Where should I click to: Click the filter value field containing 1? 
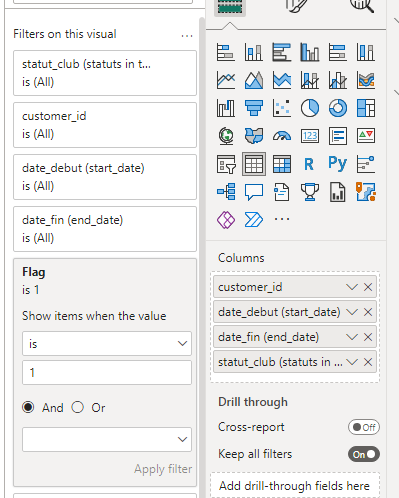pos(107,372)
